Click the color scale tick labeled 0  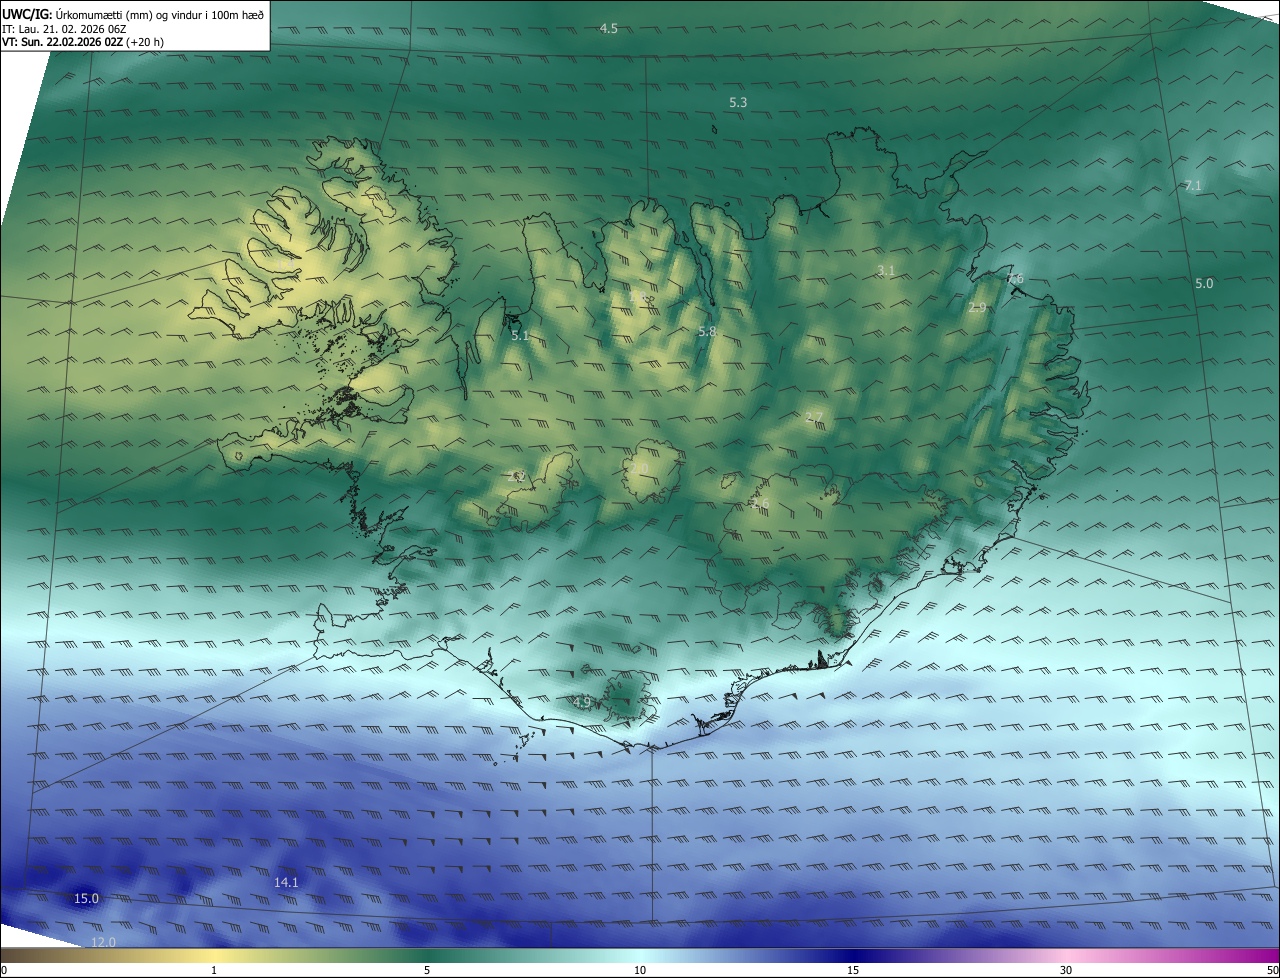click(x=4, y=970)
